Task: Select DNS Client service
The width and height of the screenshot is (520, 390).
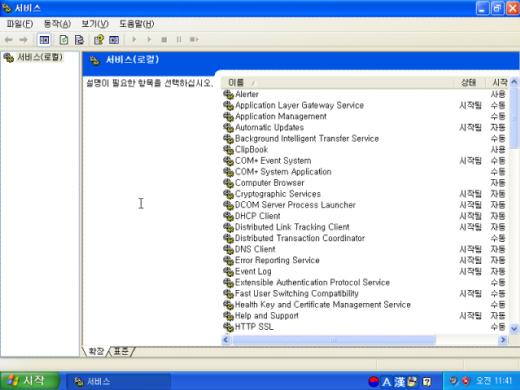Action: tap(255, 249)
